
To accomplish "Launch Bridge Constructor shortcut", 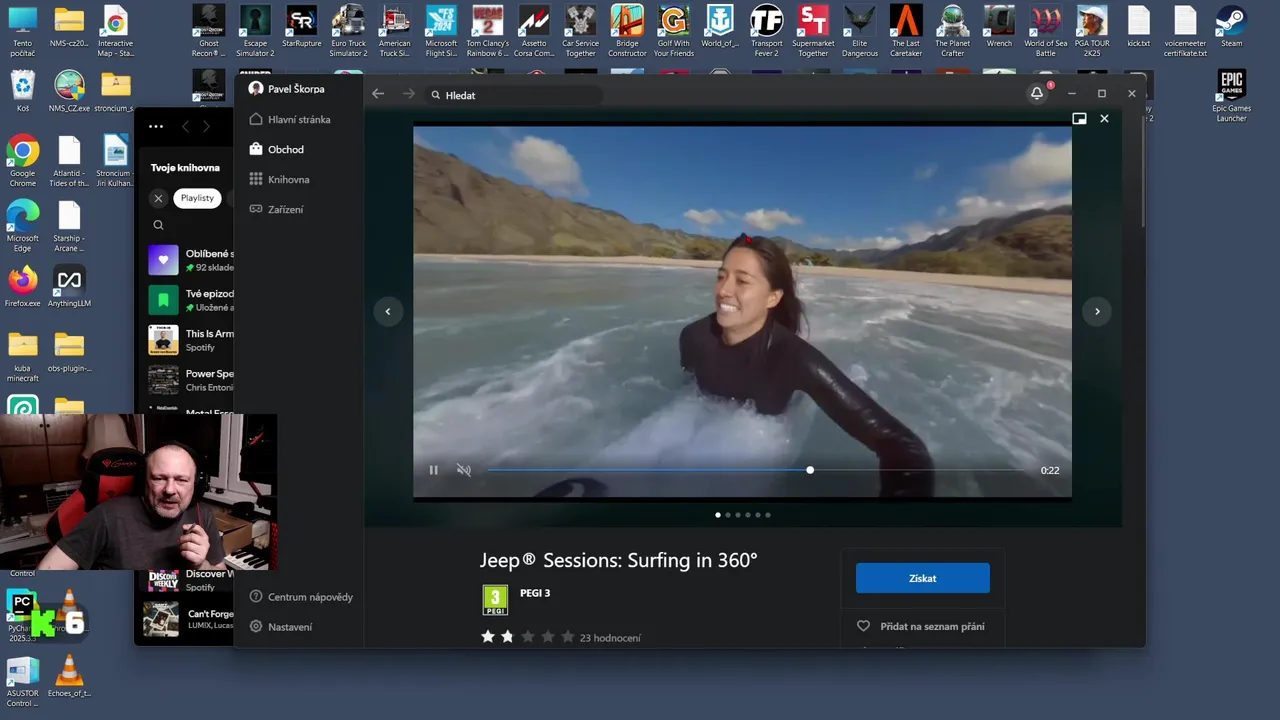I will tap(627, 31).
